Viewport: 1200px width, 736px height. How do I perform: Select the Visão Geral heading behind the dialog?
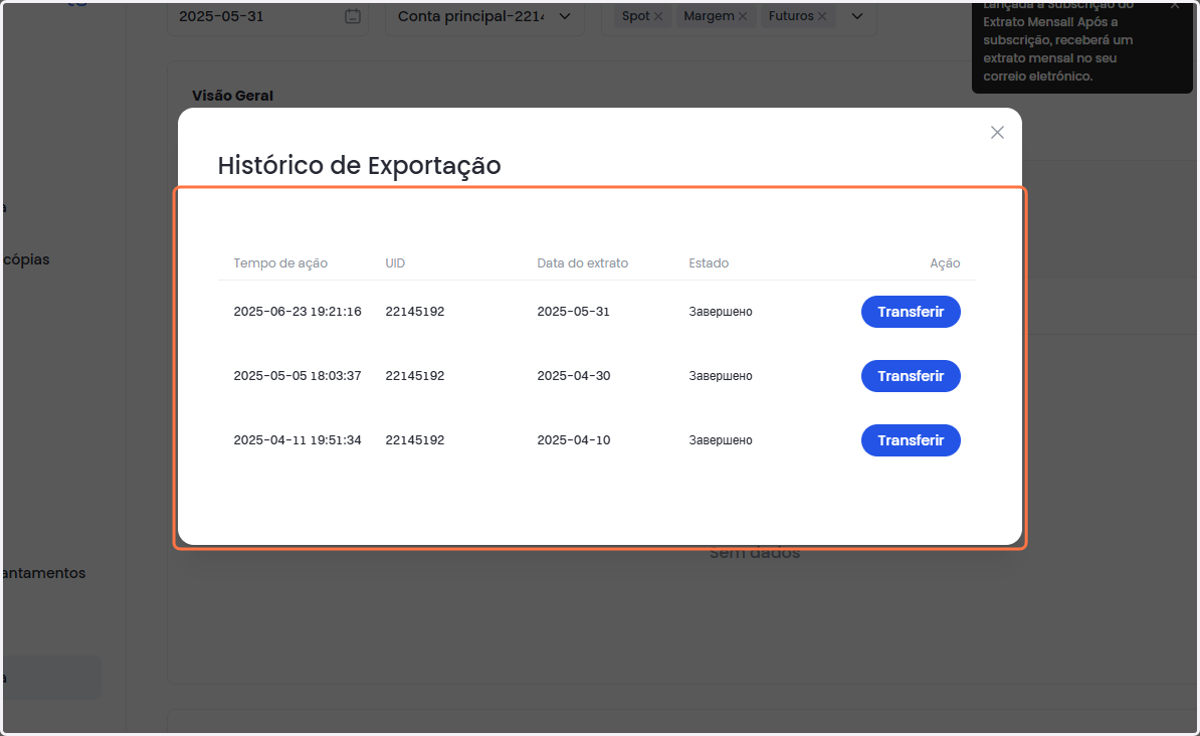coord(233,96)
